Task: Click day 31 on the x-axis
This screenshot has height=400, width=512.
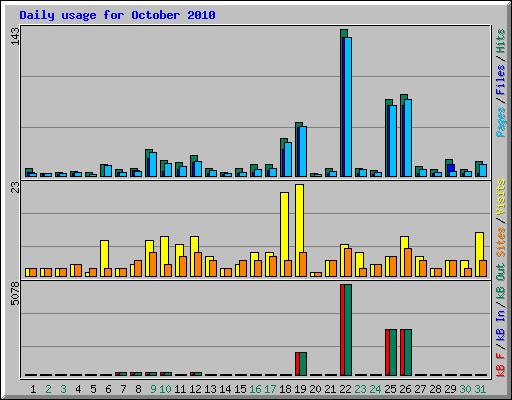Action: [x=480, y=389]
